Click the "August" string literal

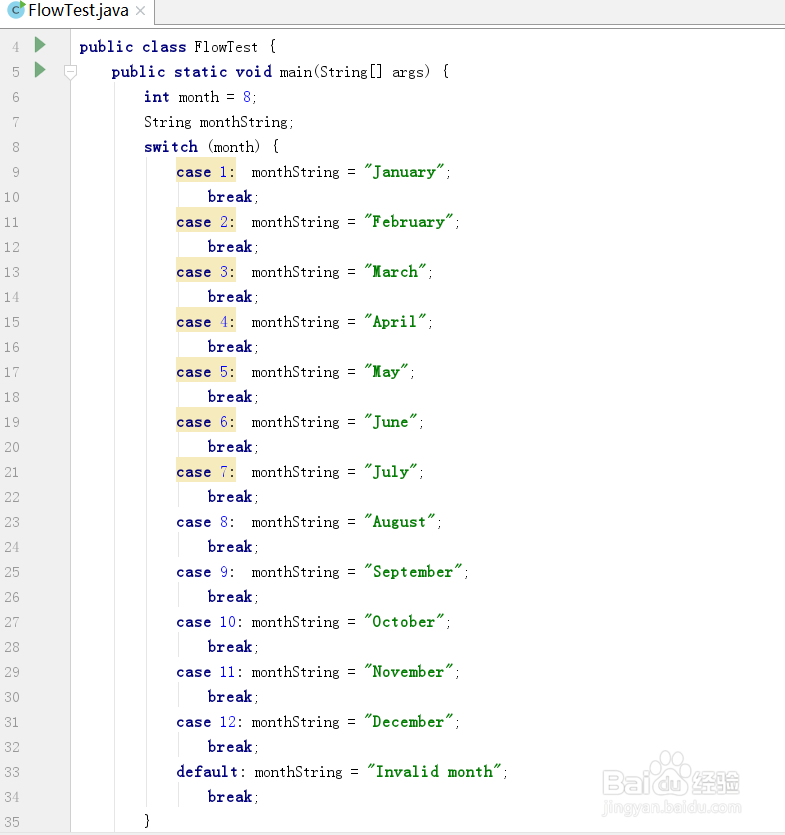point(400,521)
